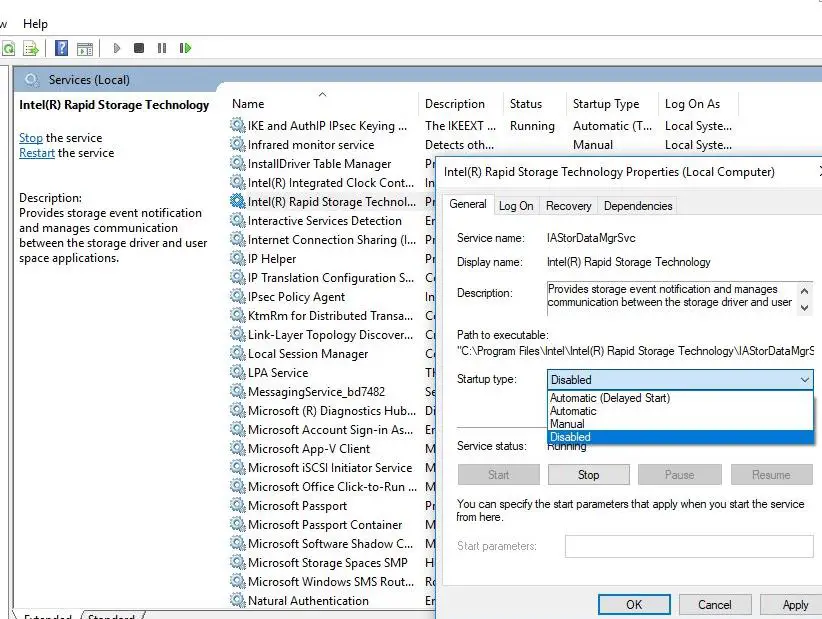Viewport: 822px width, 619px height.
Task: Choose Automatic (Delayed Start) from the list
Action: click(609, 398)
